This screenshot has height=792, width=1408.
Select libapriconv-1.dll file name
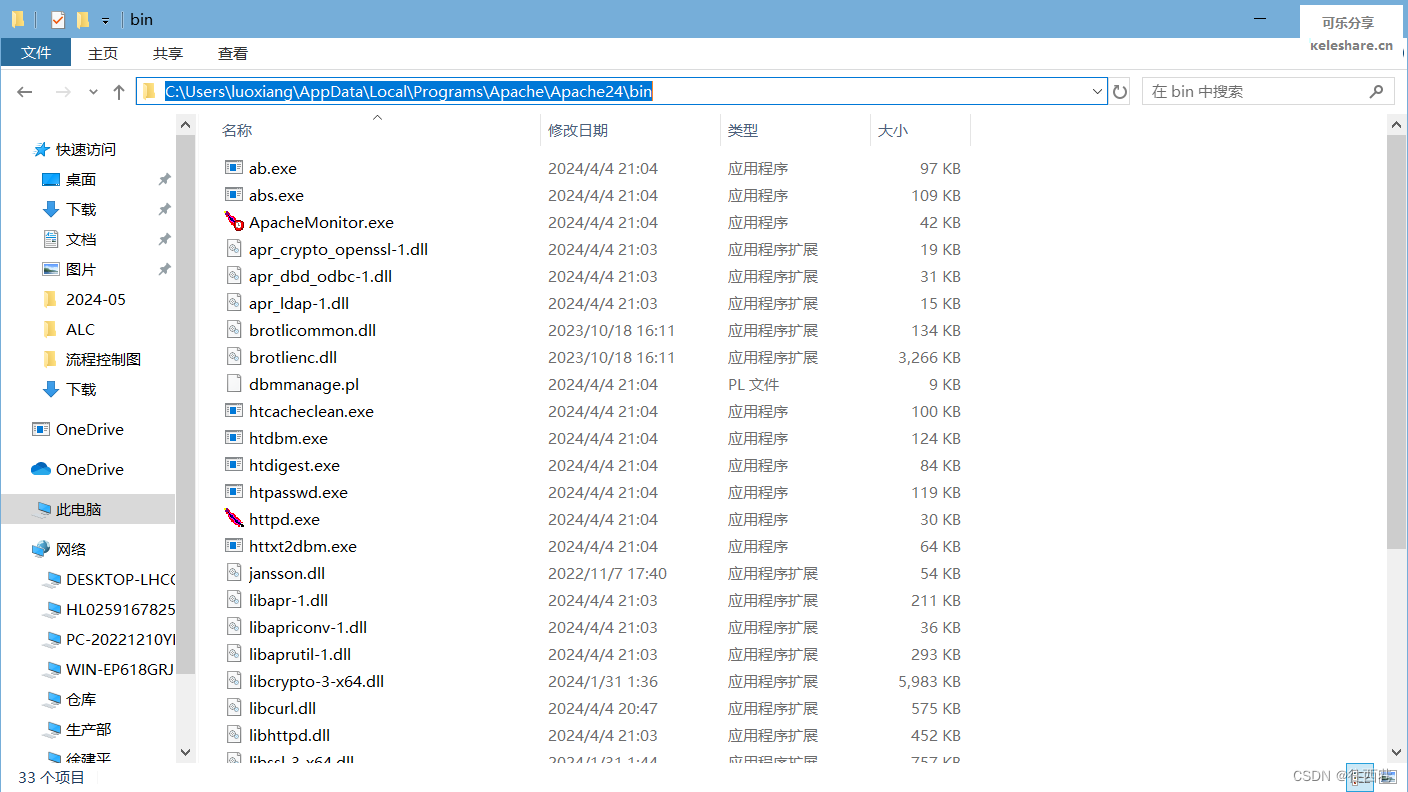click(308, 627)
